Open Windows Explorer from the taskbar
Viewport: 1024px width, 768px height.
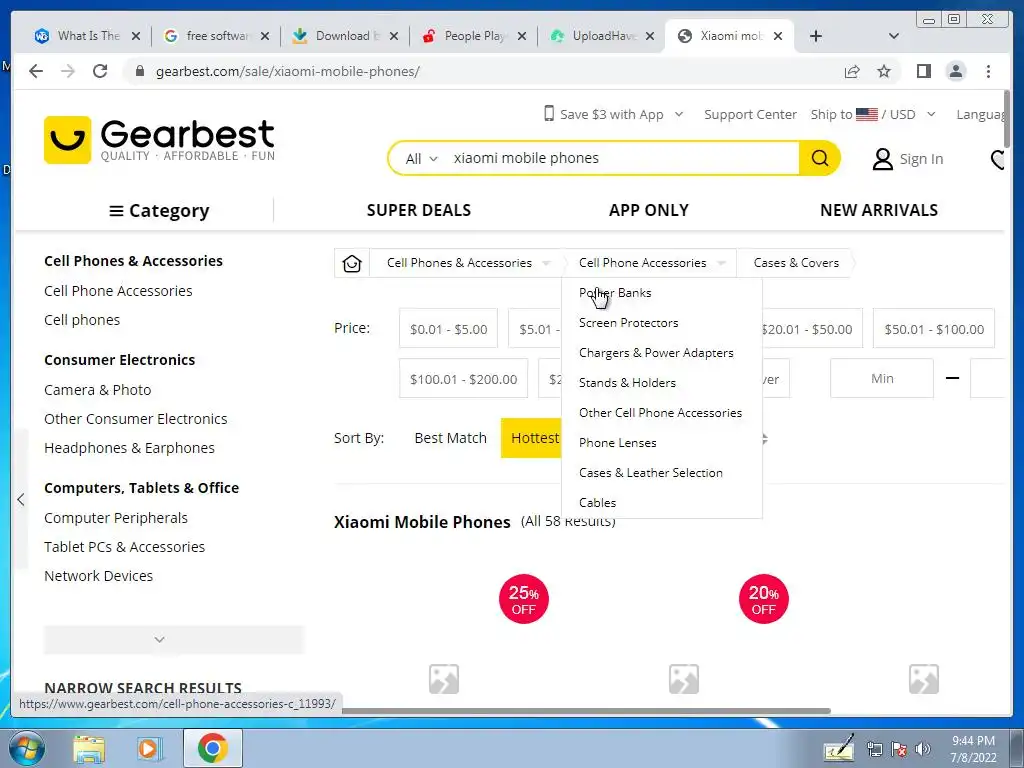pos(89,748)
